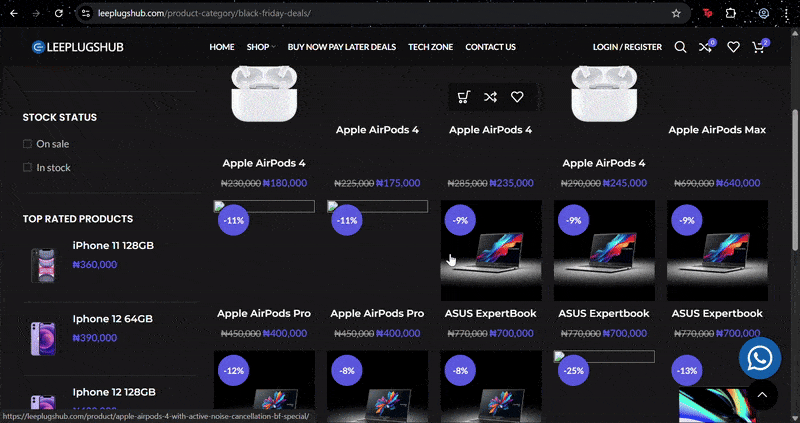The height and width of the screenshot is (423, 800).
Task: Open the ASUS ExpertBook product thumbnail
Action: point(491,251)
